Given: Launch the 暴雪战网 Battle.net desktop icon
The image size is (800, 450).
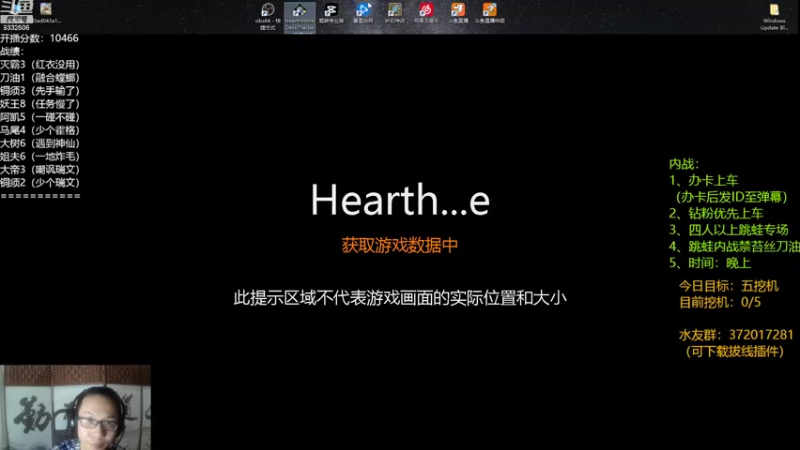Looking at the screenshot, I should tap(363, 13).
